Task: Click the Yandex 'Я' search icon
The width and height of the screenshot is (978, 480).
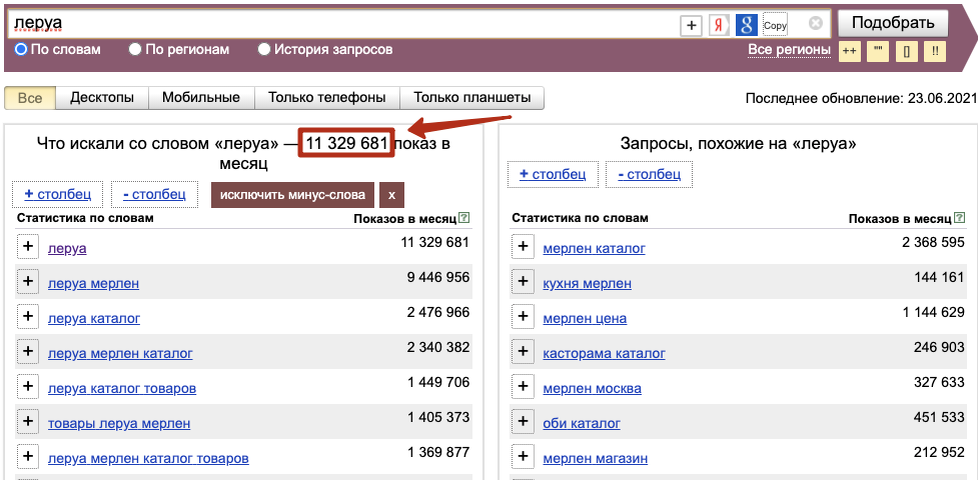Action: pyautogui.click(x=719, y=26)
